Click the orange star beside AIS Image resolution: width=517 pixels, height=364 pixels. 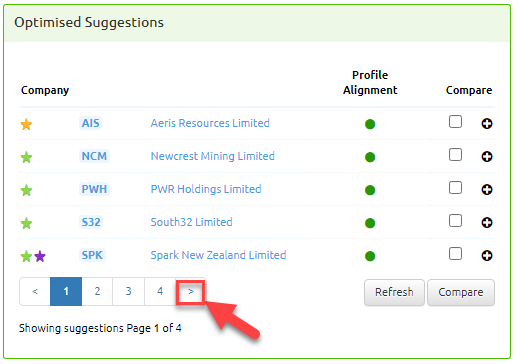(x=26, y=124)
